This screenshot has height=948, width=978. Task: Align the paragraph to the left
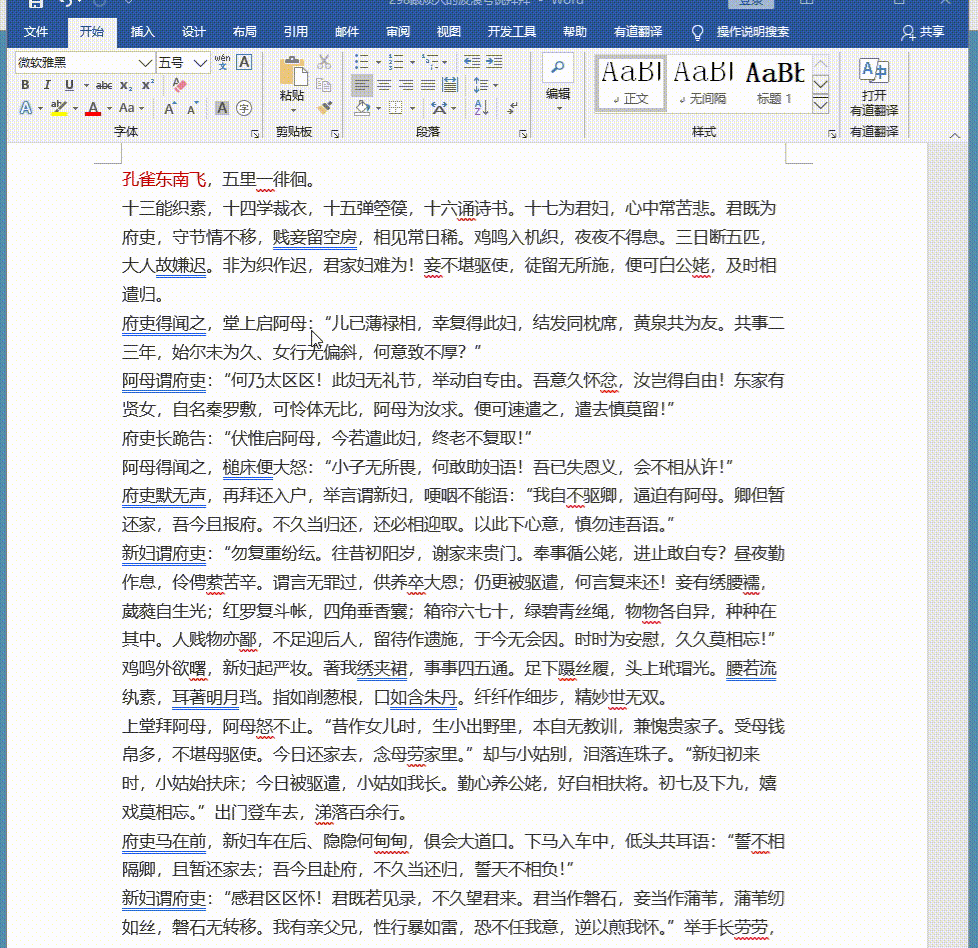(361, 85)
